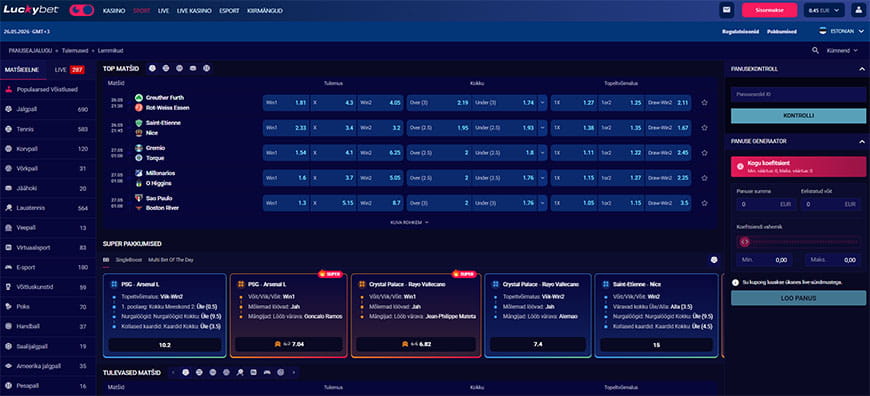
Task: Expand Kuva rohkem under Top Matšid
Action: click(x=409, y=222)
